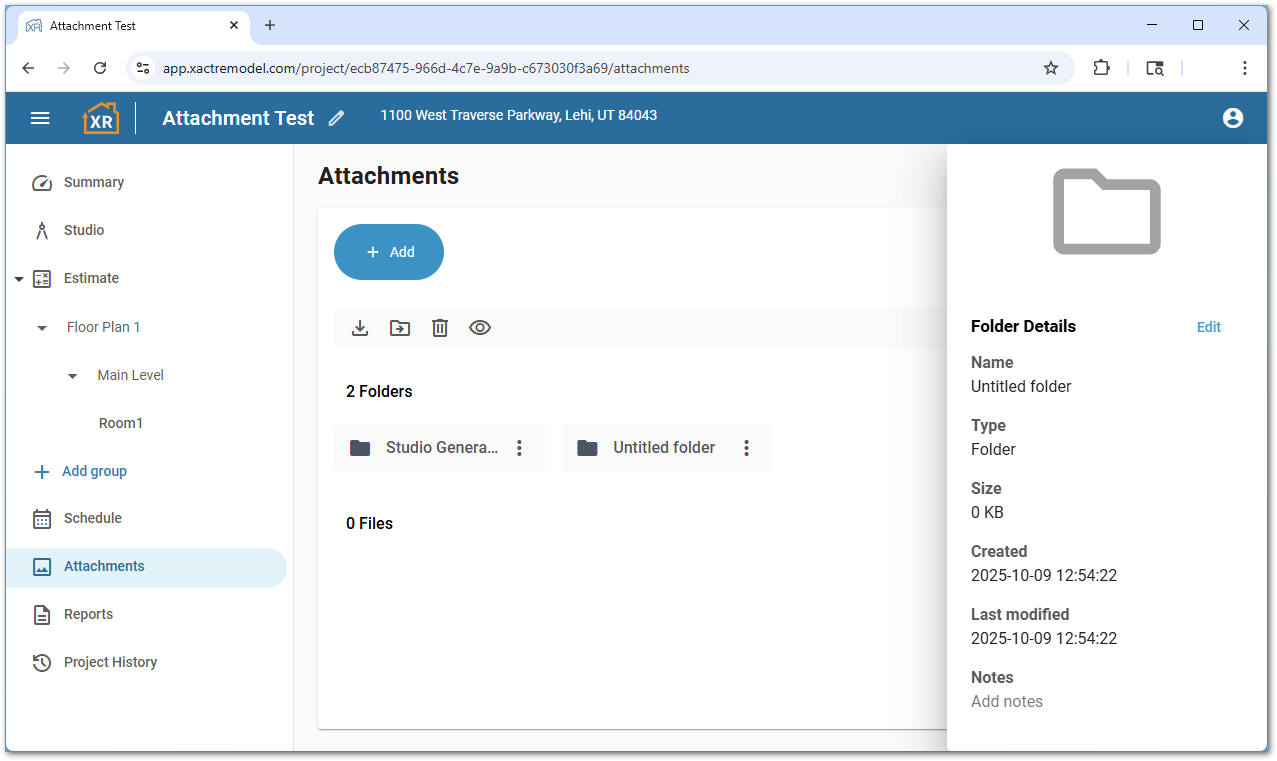Select Room1 in the estimate tree
The image size is (1277, 761).
121,423
